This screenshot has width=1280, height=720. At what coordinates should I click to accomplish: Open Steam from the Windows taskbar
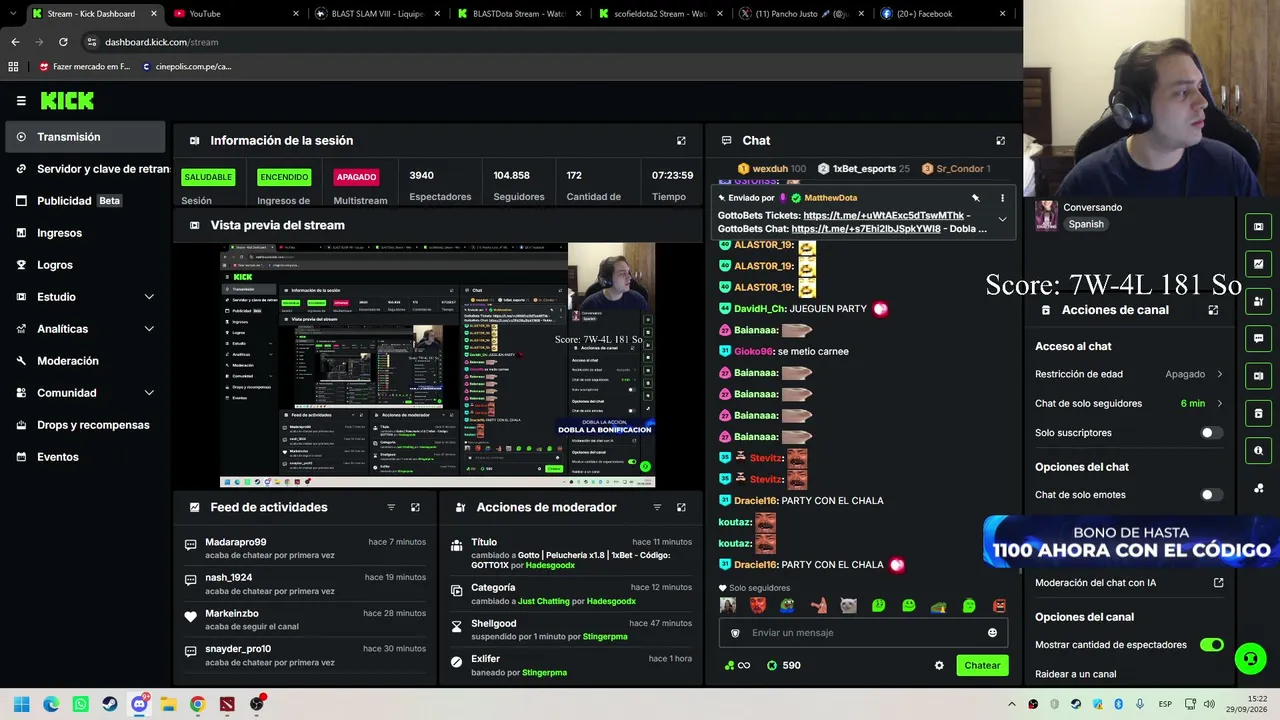110,705
